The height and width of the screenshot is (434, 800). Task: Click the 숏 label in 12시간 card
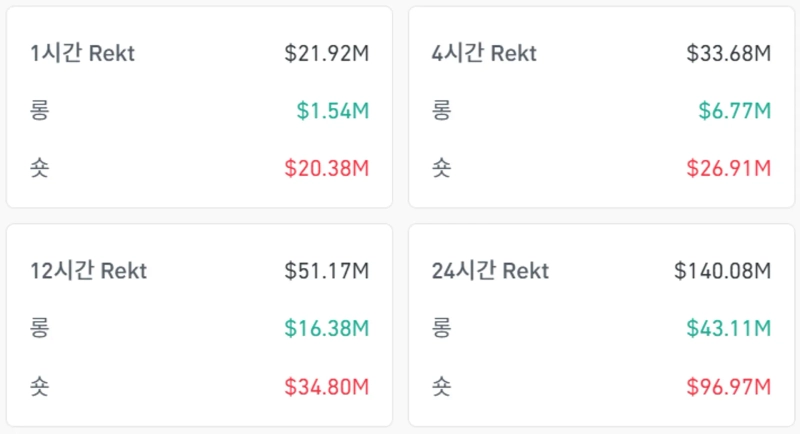[40, 385]
